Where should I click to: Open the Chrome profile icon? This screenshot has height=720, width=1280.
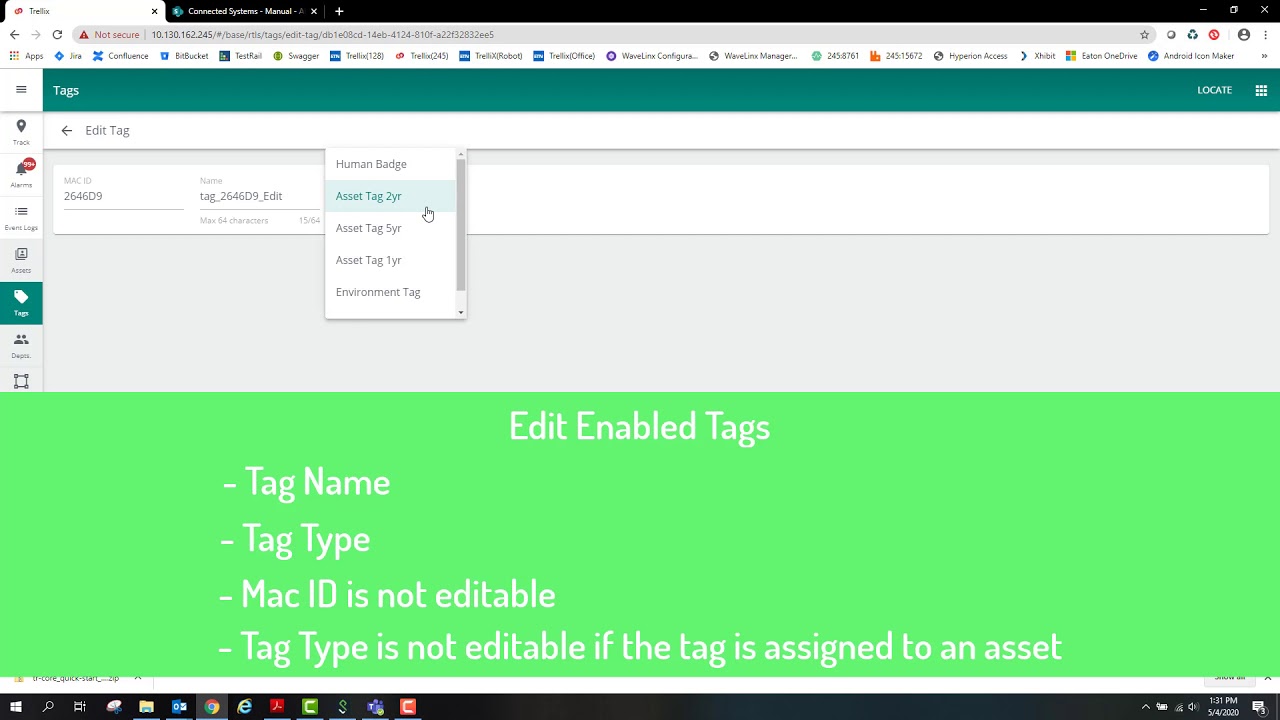[1244, 34]
